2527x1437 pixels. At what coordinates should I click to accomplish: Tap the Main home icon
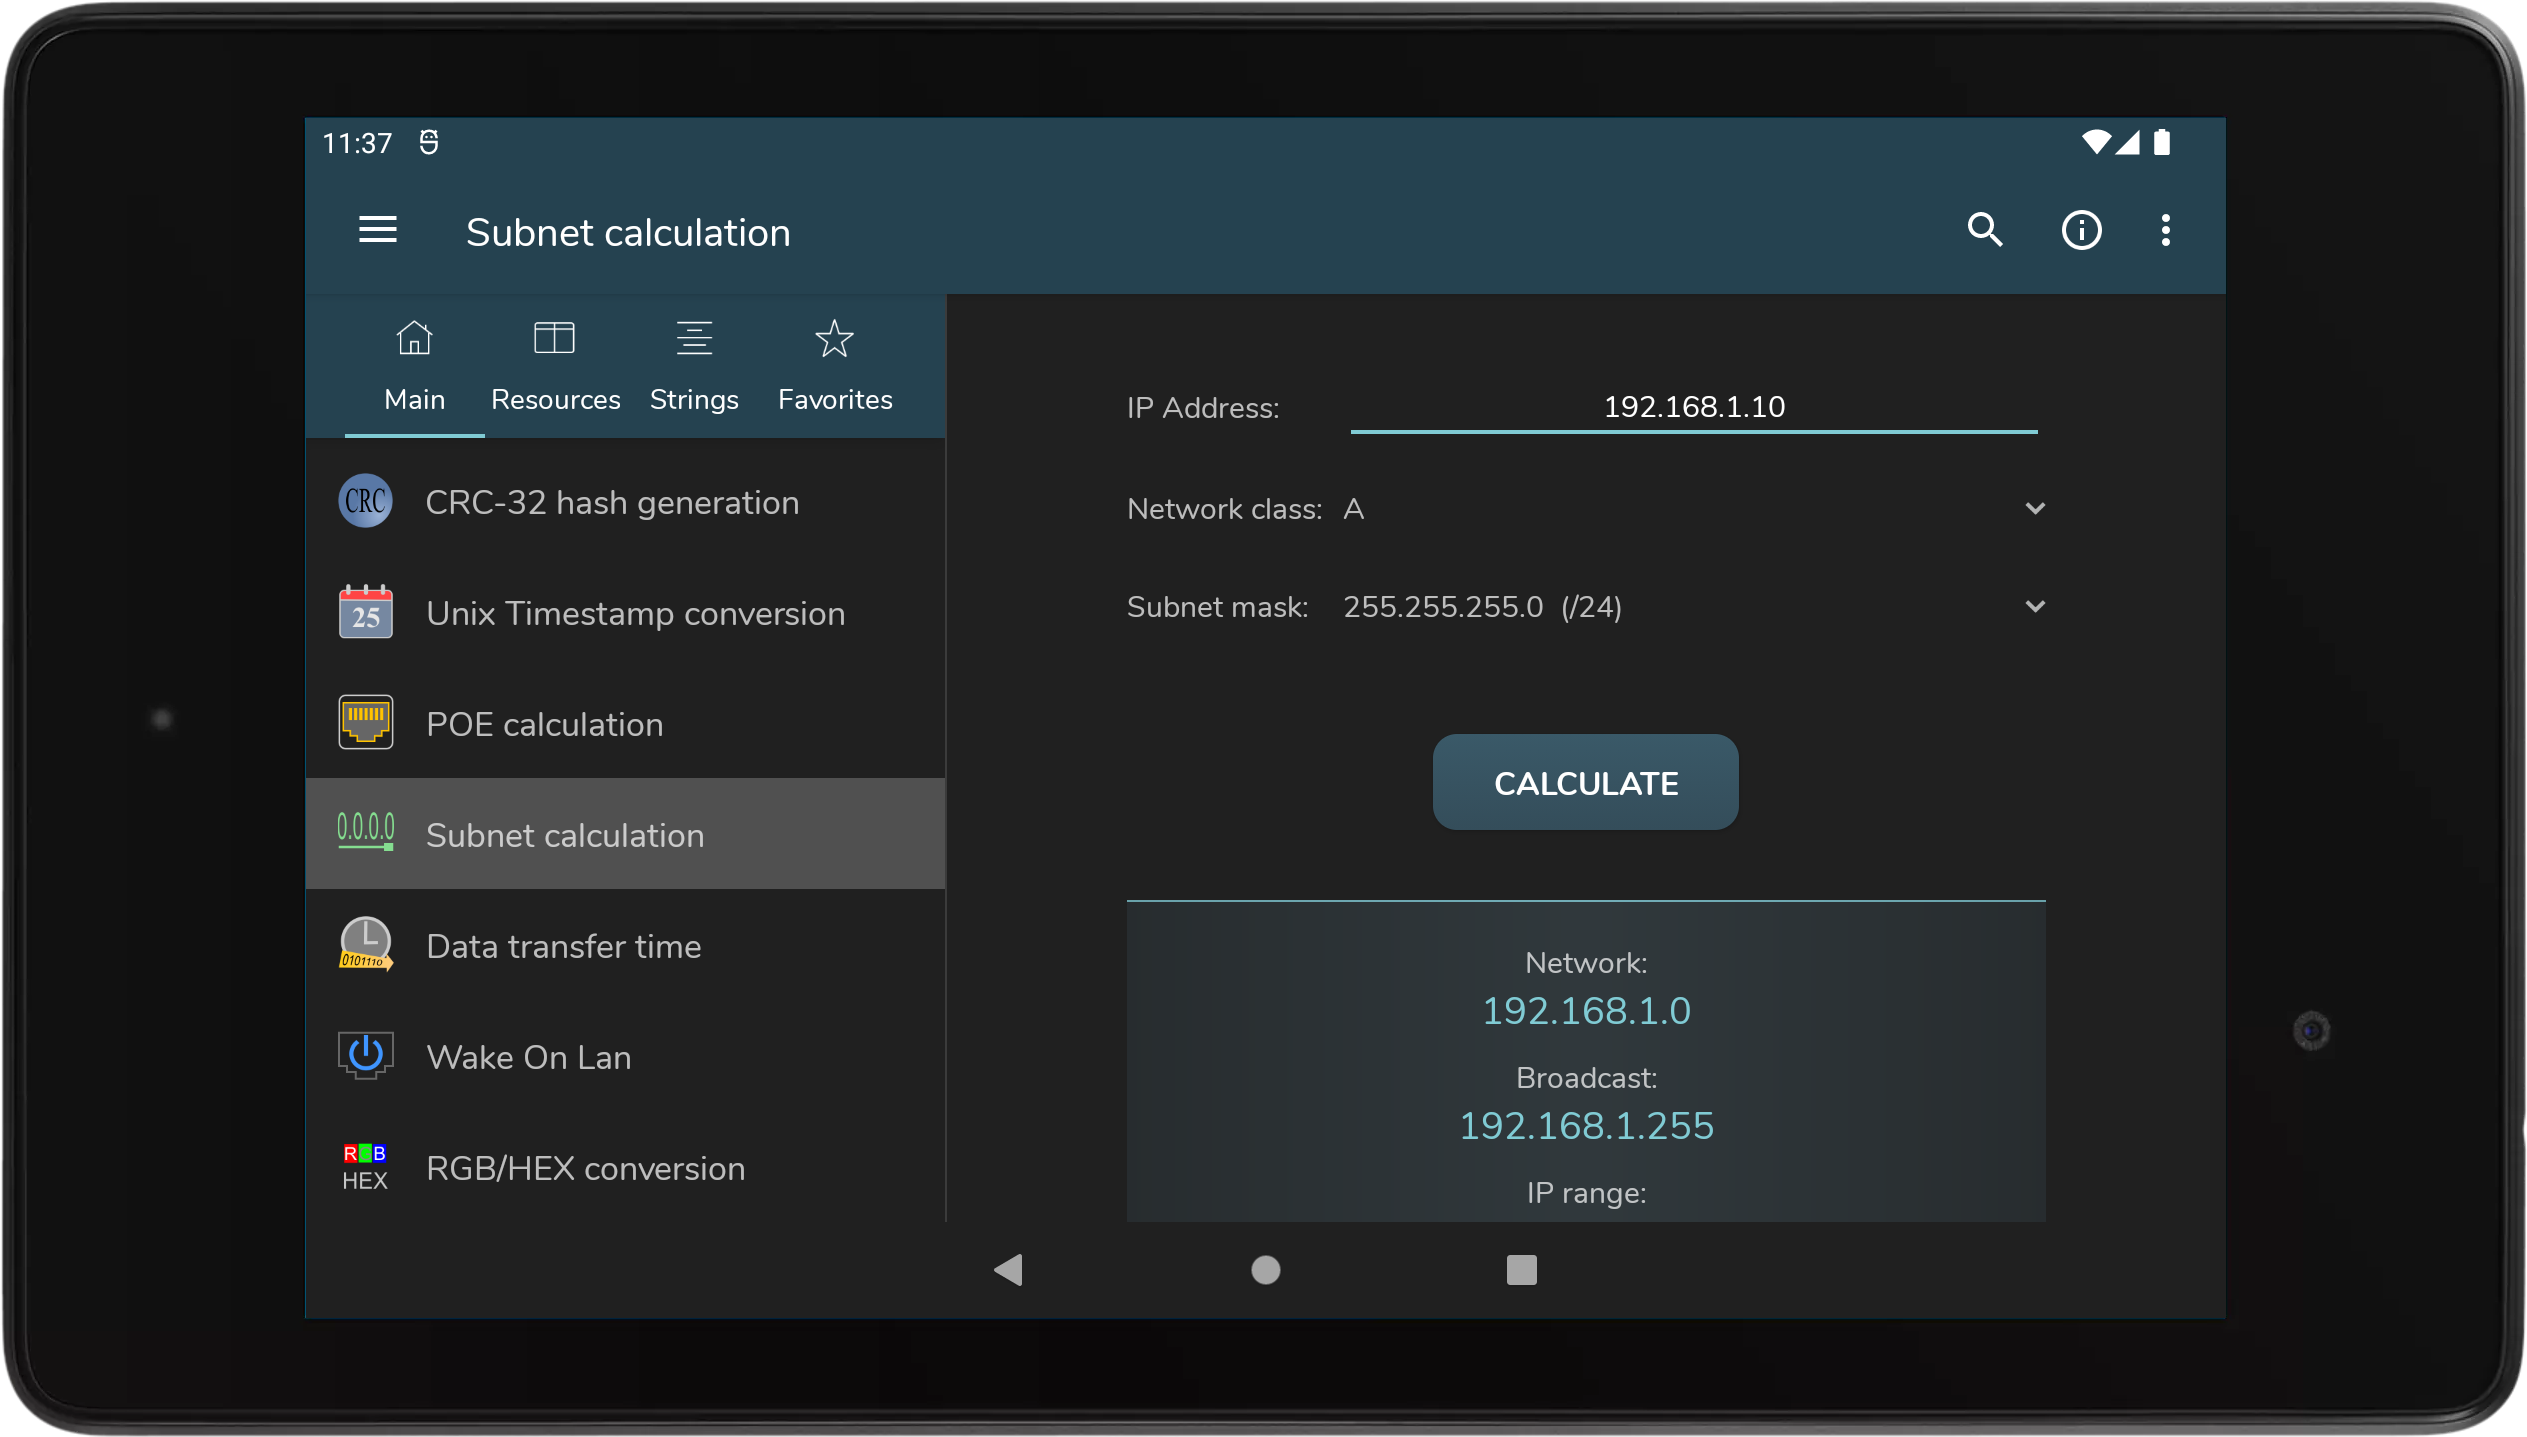pos(414,338)
